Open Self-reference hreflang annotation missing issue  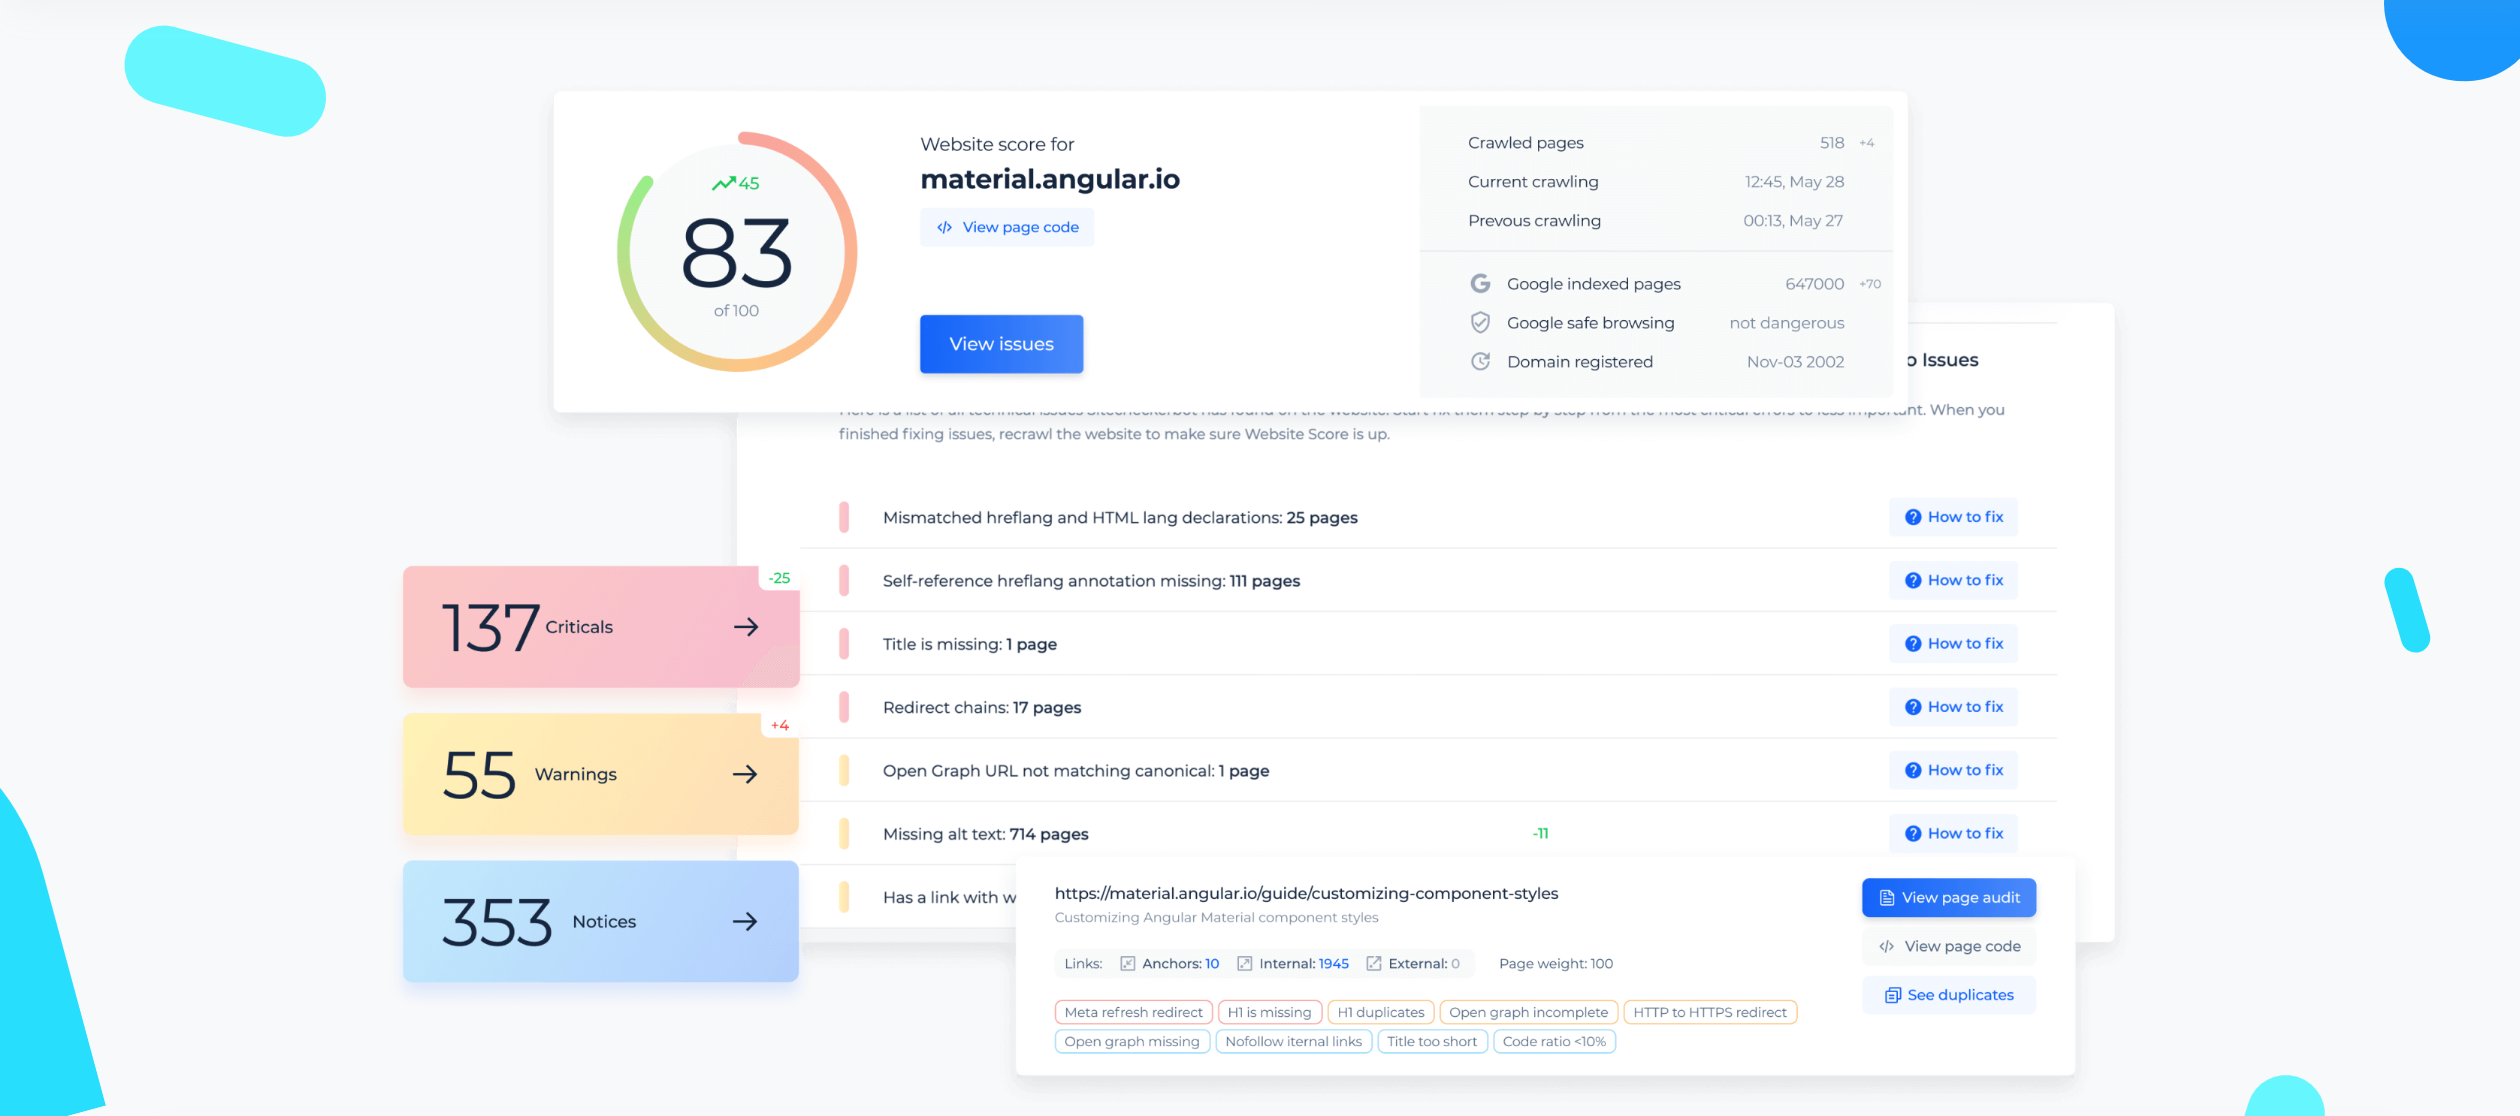pos(1091,580)
